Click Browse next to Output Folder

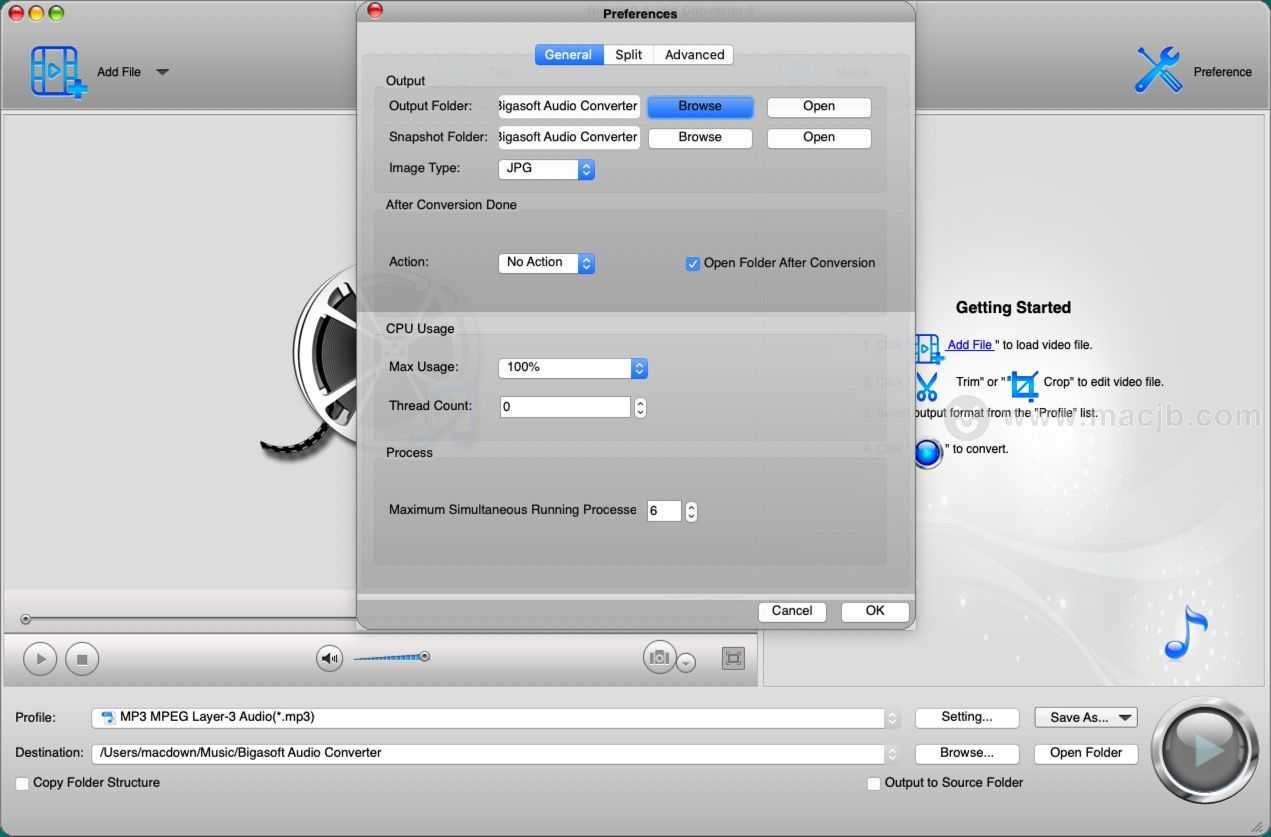[x=699, y=106]
